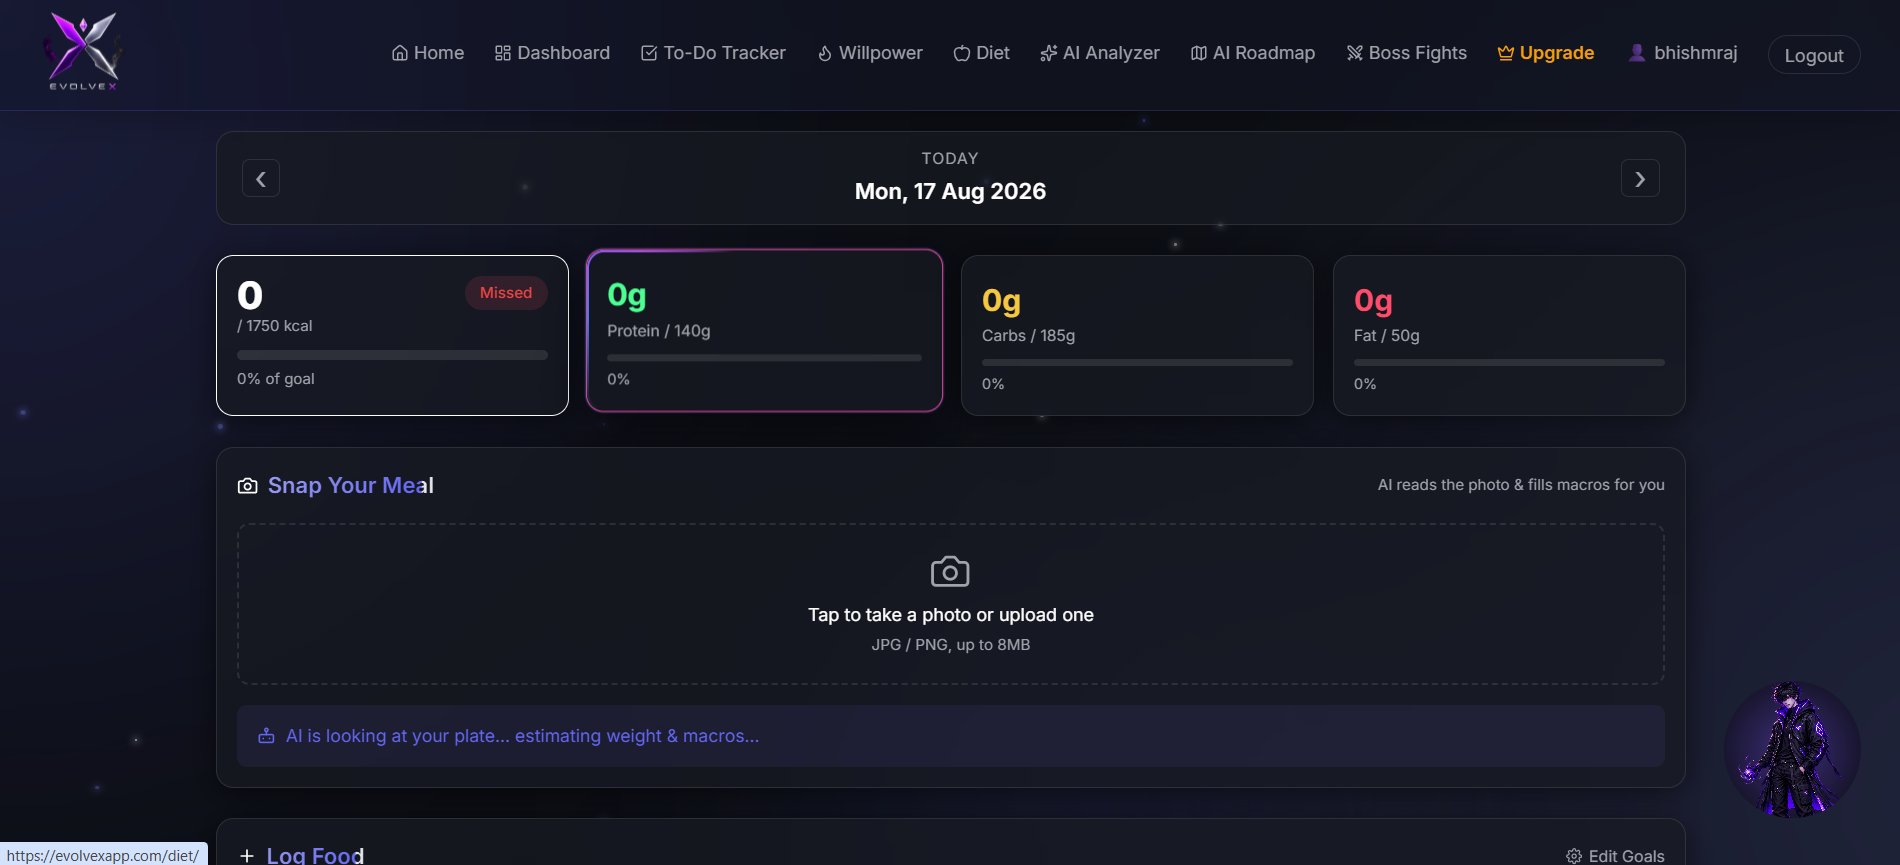Select the Protein macro card
1900x865 pixels.
[764, 330]
